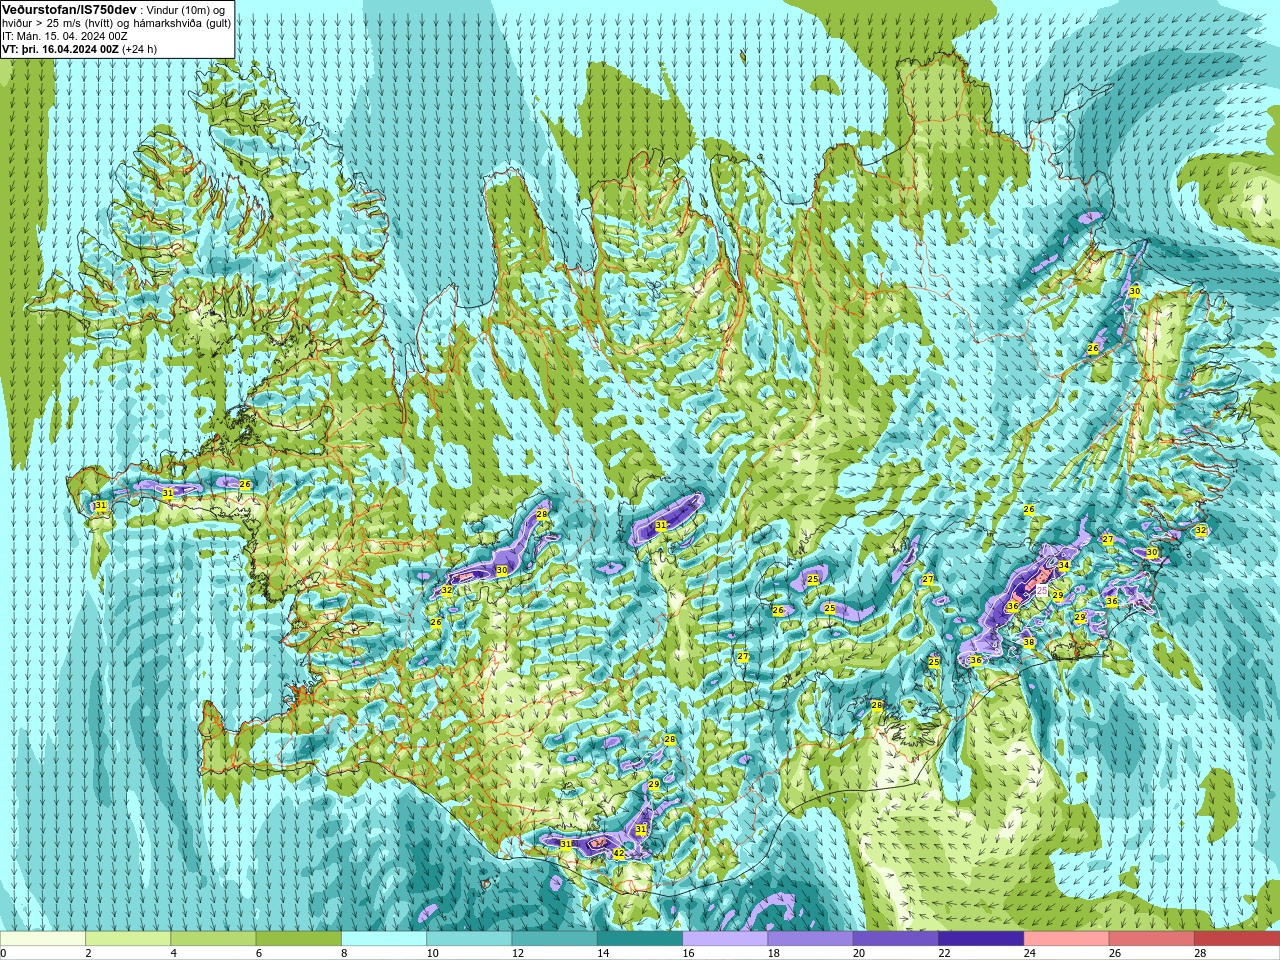Click the line "hviður > 25 m/s (hvítt) og hámarkshviða (gult)"
The image size is (1280, 960).
[x=116, y=23]
